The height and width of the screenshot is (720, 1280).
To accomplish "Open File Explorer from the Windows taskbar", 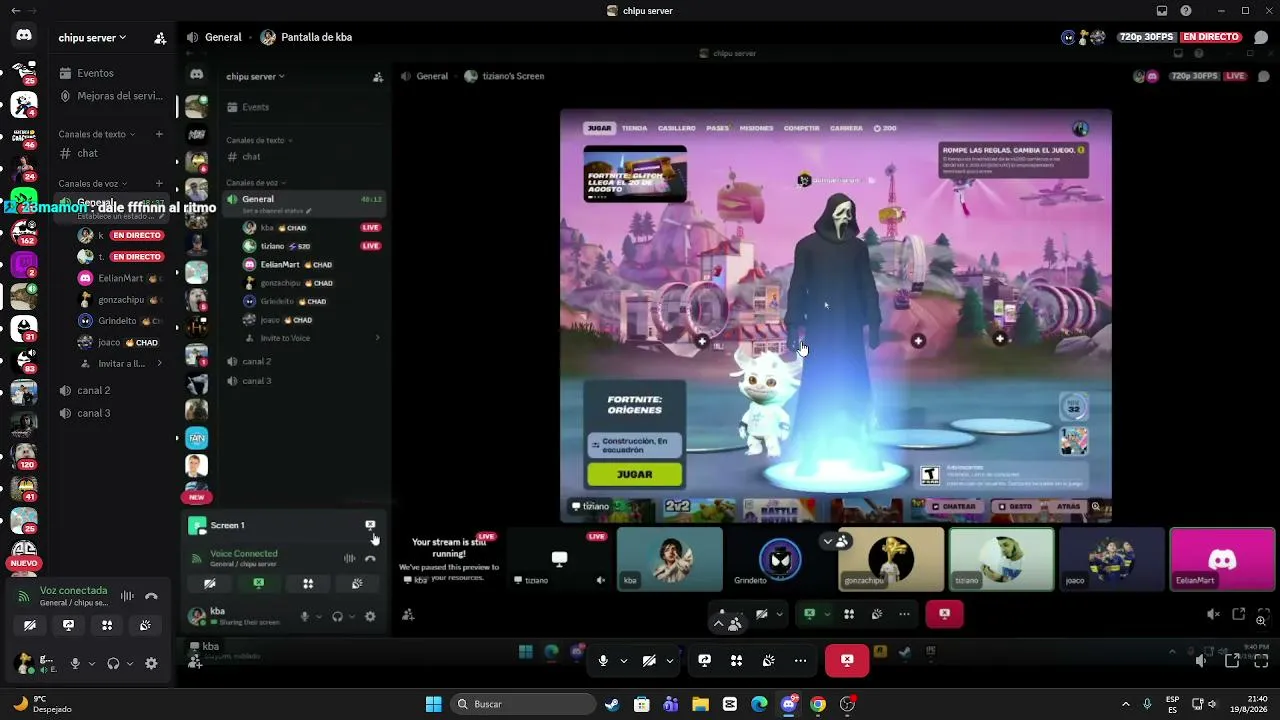I will tap(700, 704).
